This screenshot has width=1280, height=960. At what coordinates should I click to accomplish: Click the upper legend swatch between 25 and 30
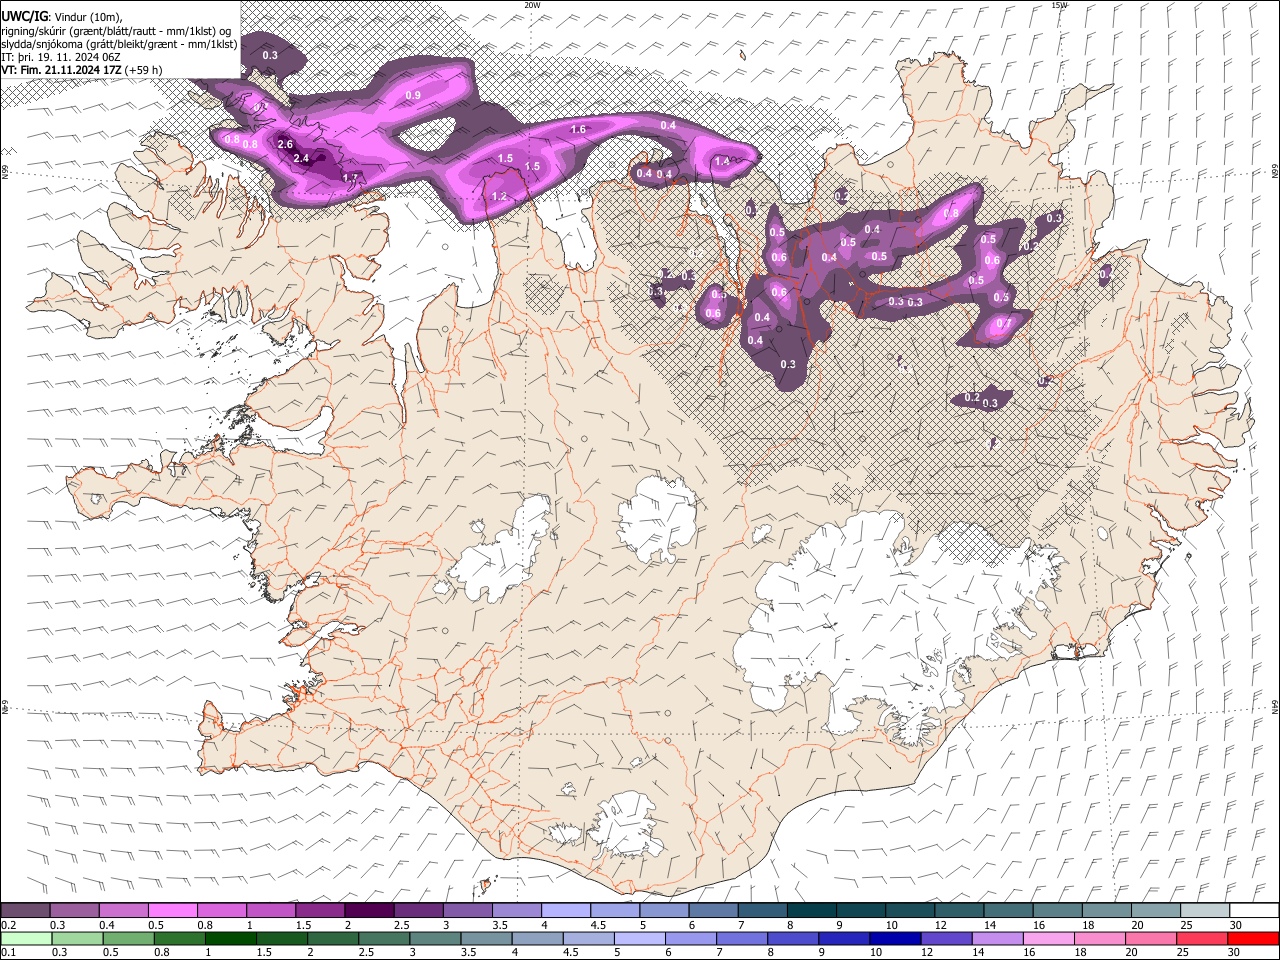click(1206, 911)
